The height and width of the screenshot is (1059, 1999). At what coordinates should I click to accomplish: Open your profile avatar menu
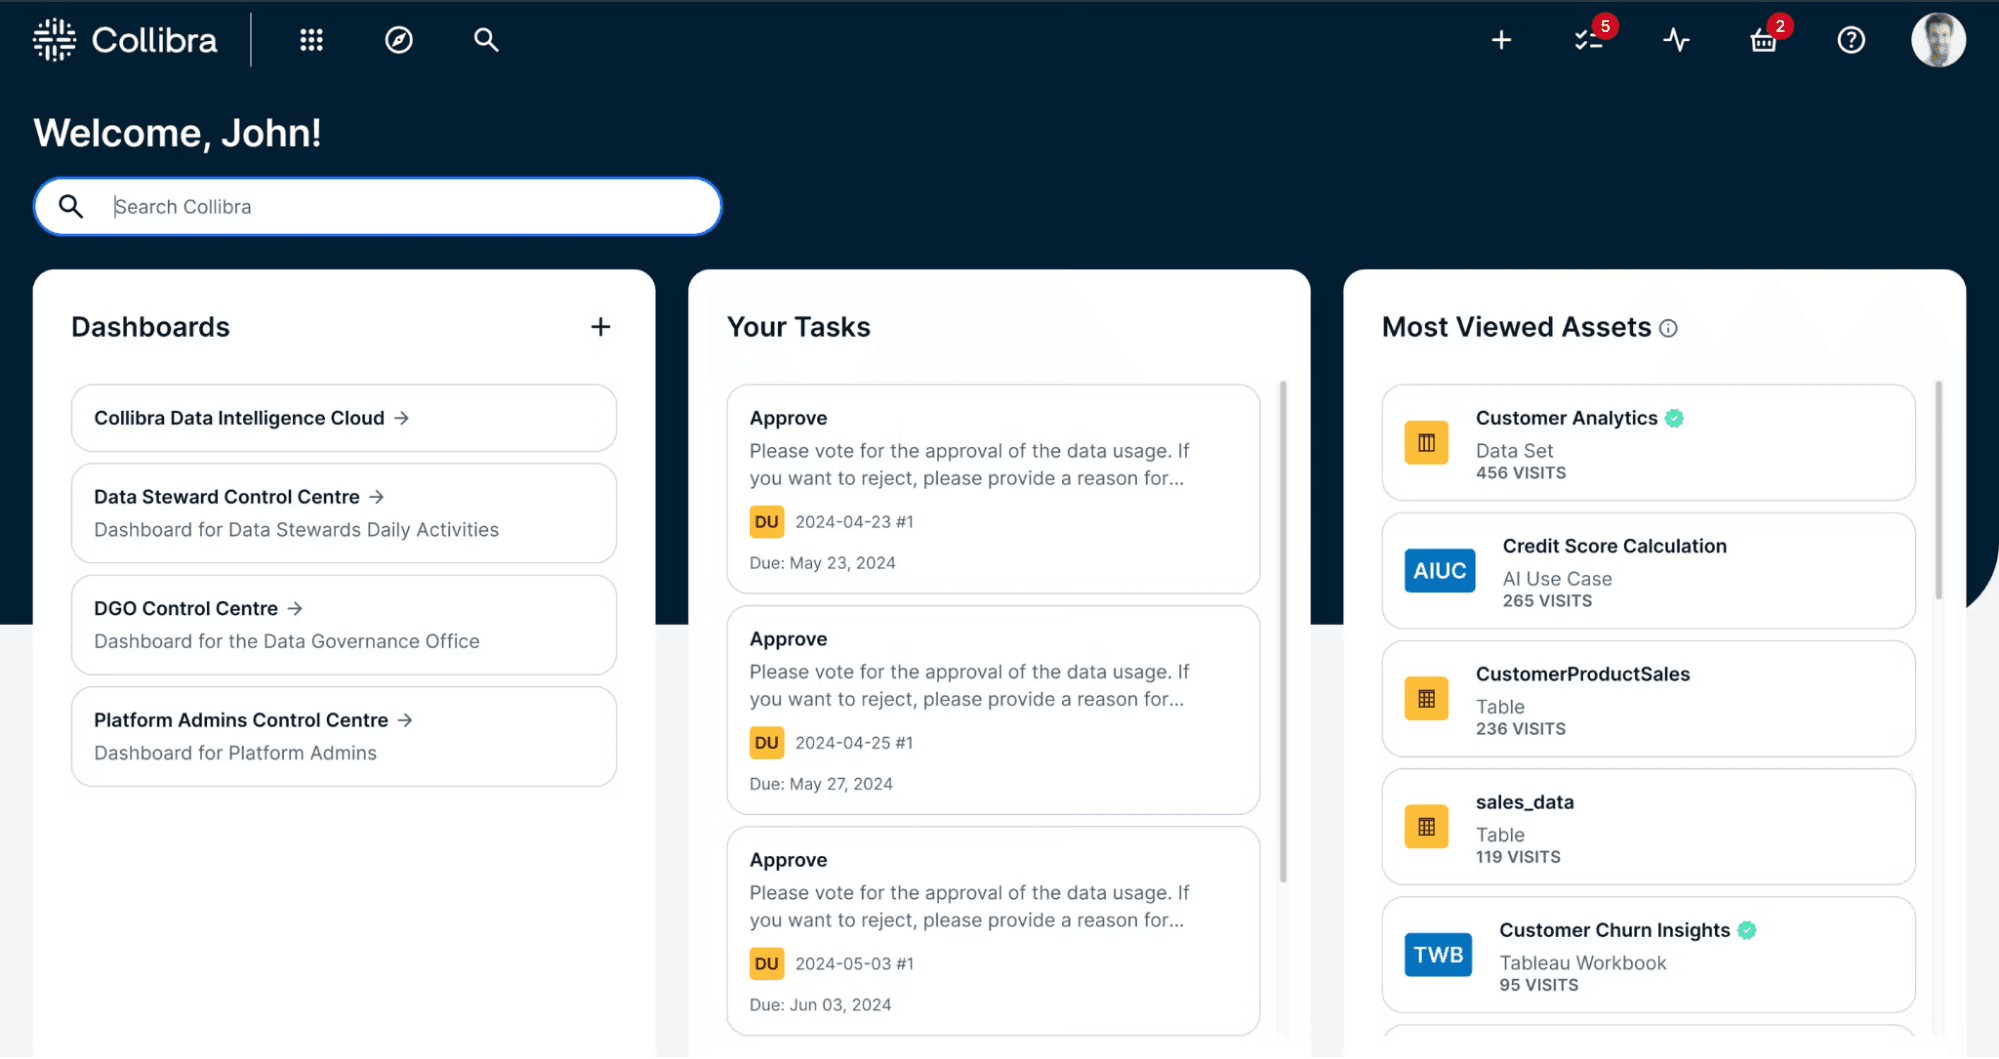[x=1938, y=40]
